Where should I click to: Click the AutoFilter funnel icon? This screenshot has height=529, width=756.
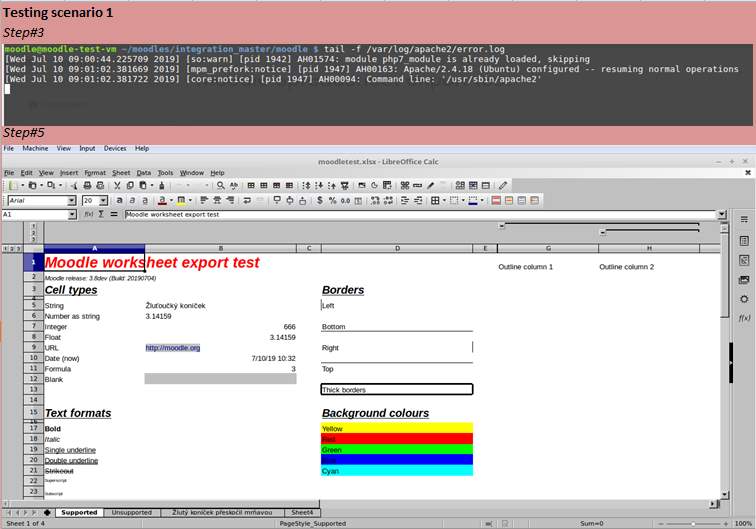coord(344,185)
